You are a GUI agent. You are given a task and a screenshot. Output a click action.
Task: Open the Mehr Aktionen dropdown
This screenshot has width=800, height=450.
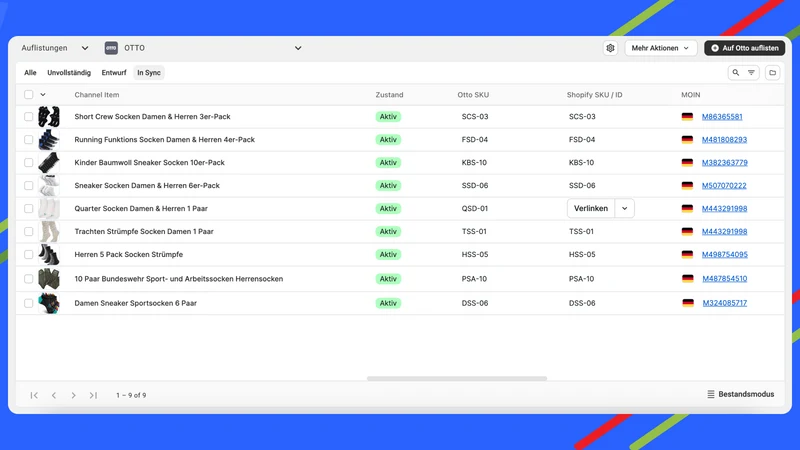[660, 48]
